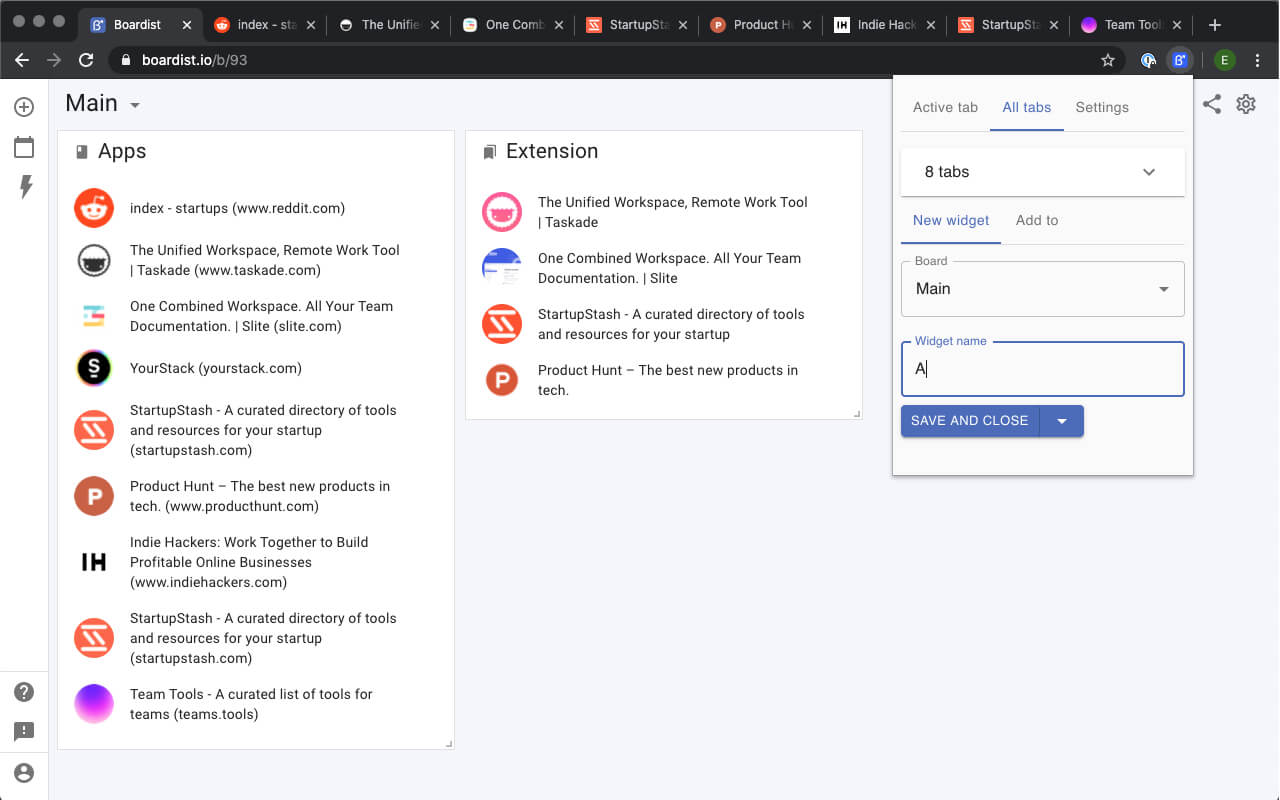The width and height of the screenshot is (1280, 800).
Task: Expand the 8 tabs list
Action: [1149, 172]
